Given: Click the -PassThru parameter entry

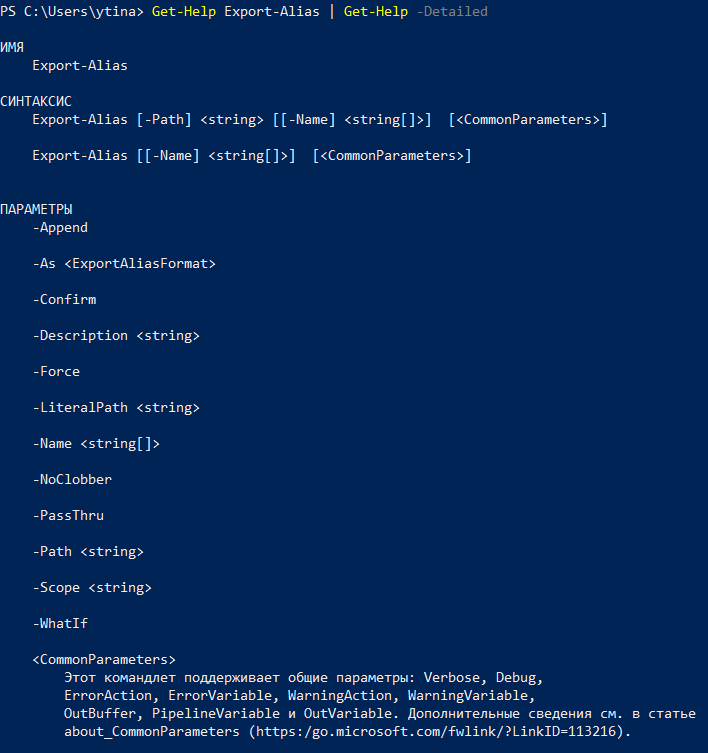Looking at the screenshot, I should tap(68, 515).
